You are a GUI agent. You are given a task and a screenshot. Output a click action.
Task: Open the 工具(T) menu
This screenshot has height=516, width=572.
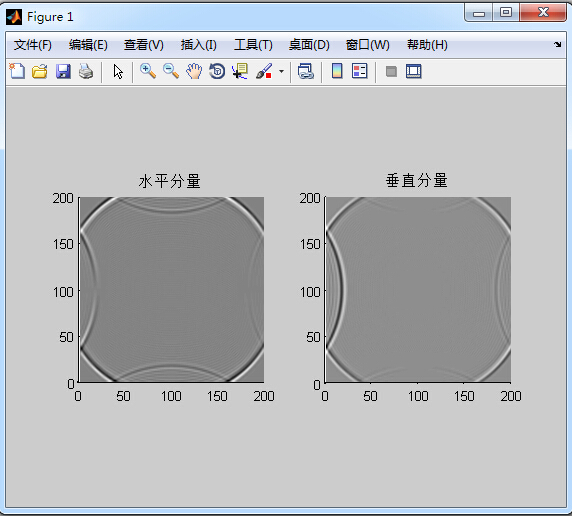click(x=253, y=45)
